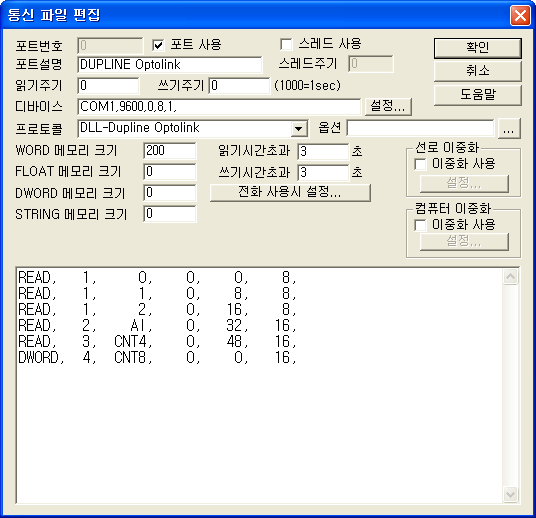Close the 통신 파일 편집 dialog

point(520,15)
